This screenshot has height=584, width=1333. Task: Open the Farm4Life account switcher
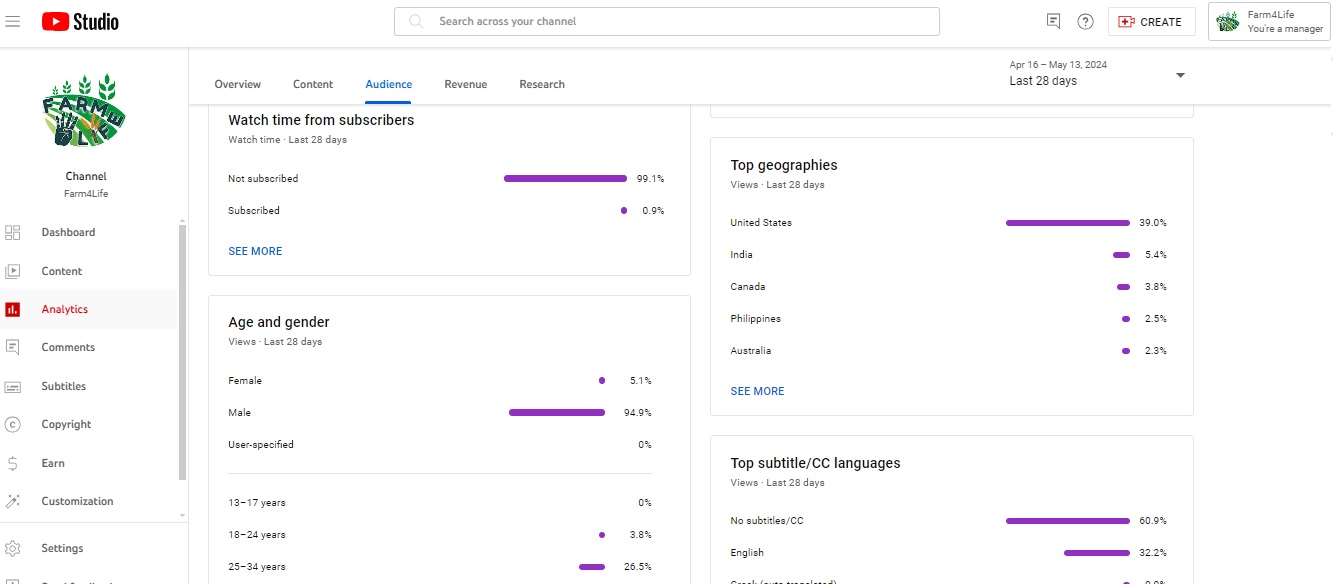tap(1268, 21)
